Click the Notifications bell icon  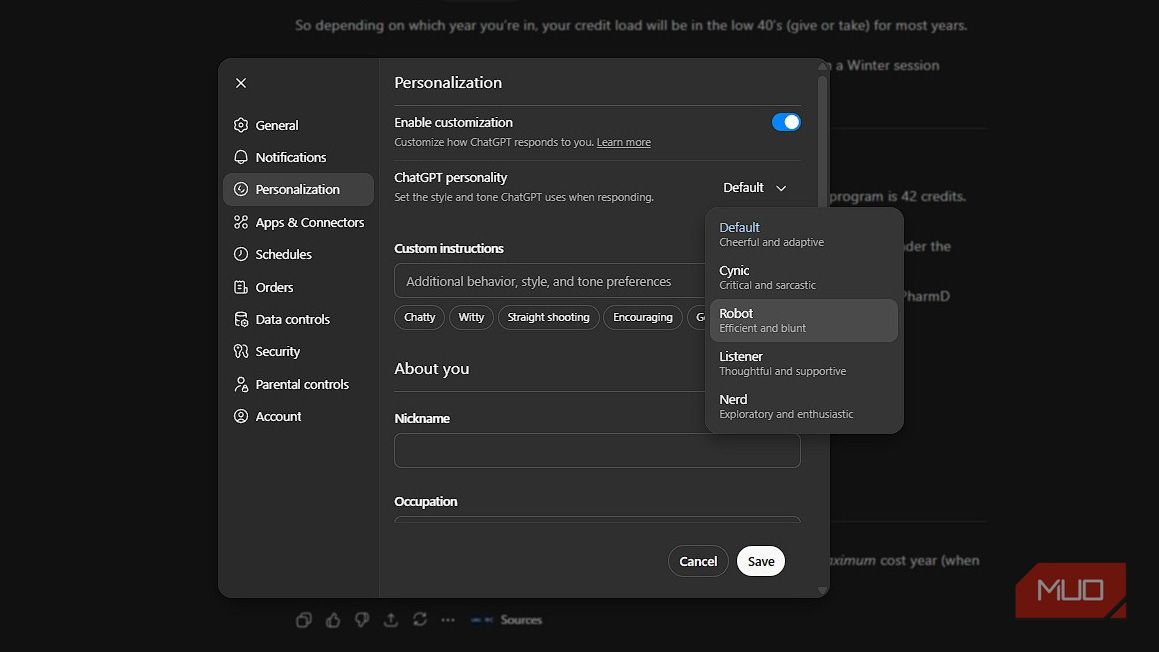241,157
